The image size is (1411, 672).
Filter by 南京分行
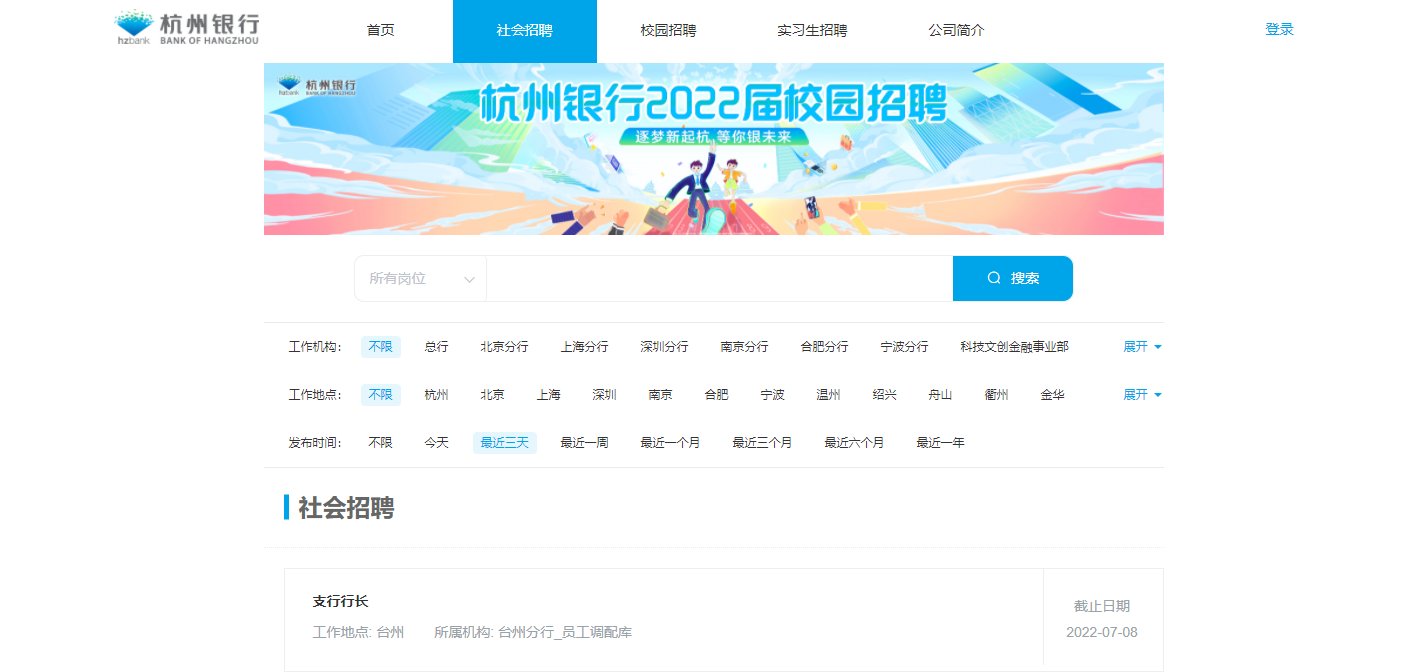744,347
